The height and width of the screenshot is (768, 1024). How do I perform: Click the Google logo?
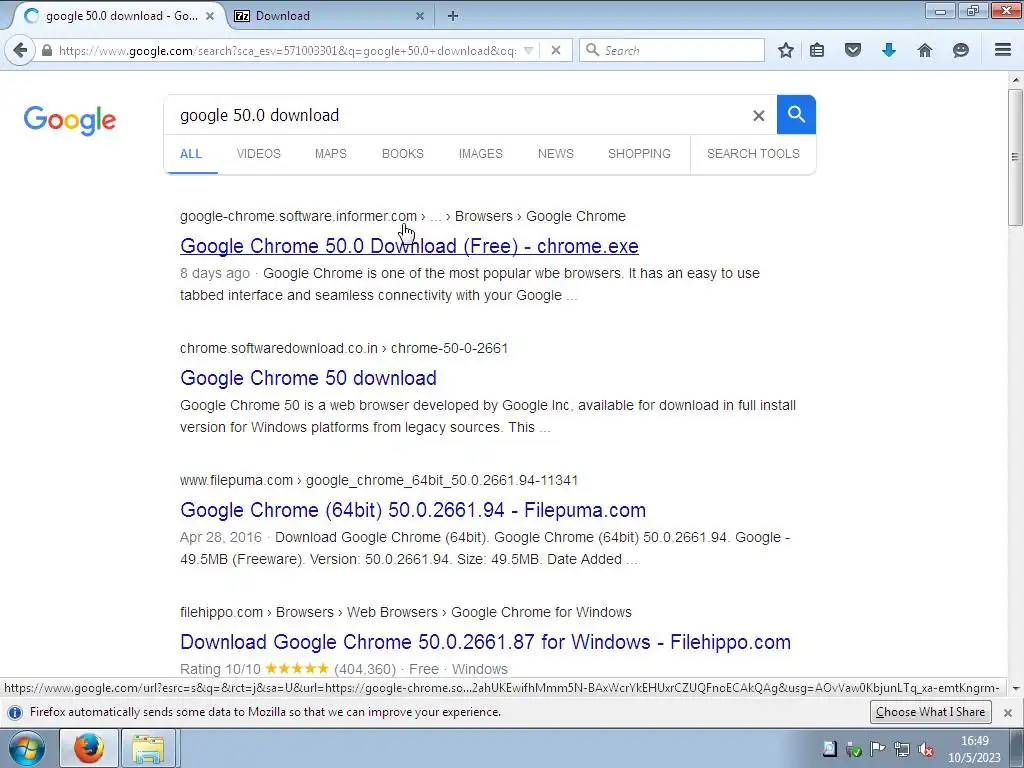click(x=70, y=120)
